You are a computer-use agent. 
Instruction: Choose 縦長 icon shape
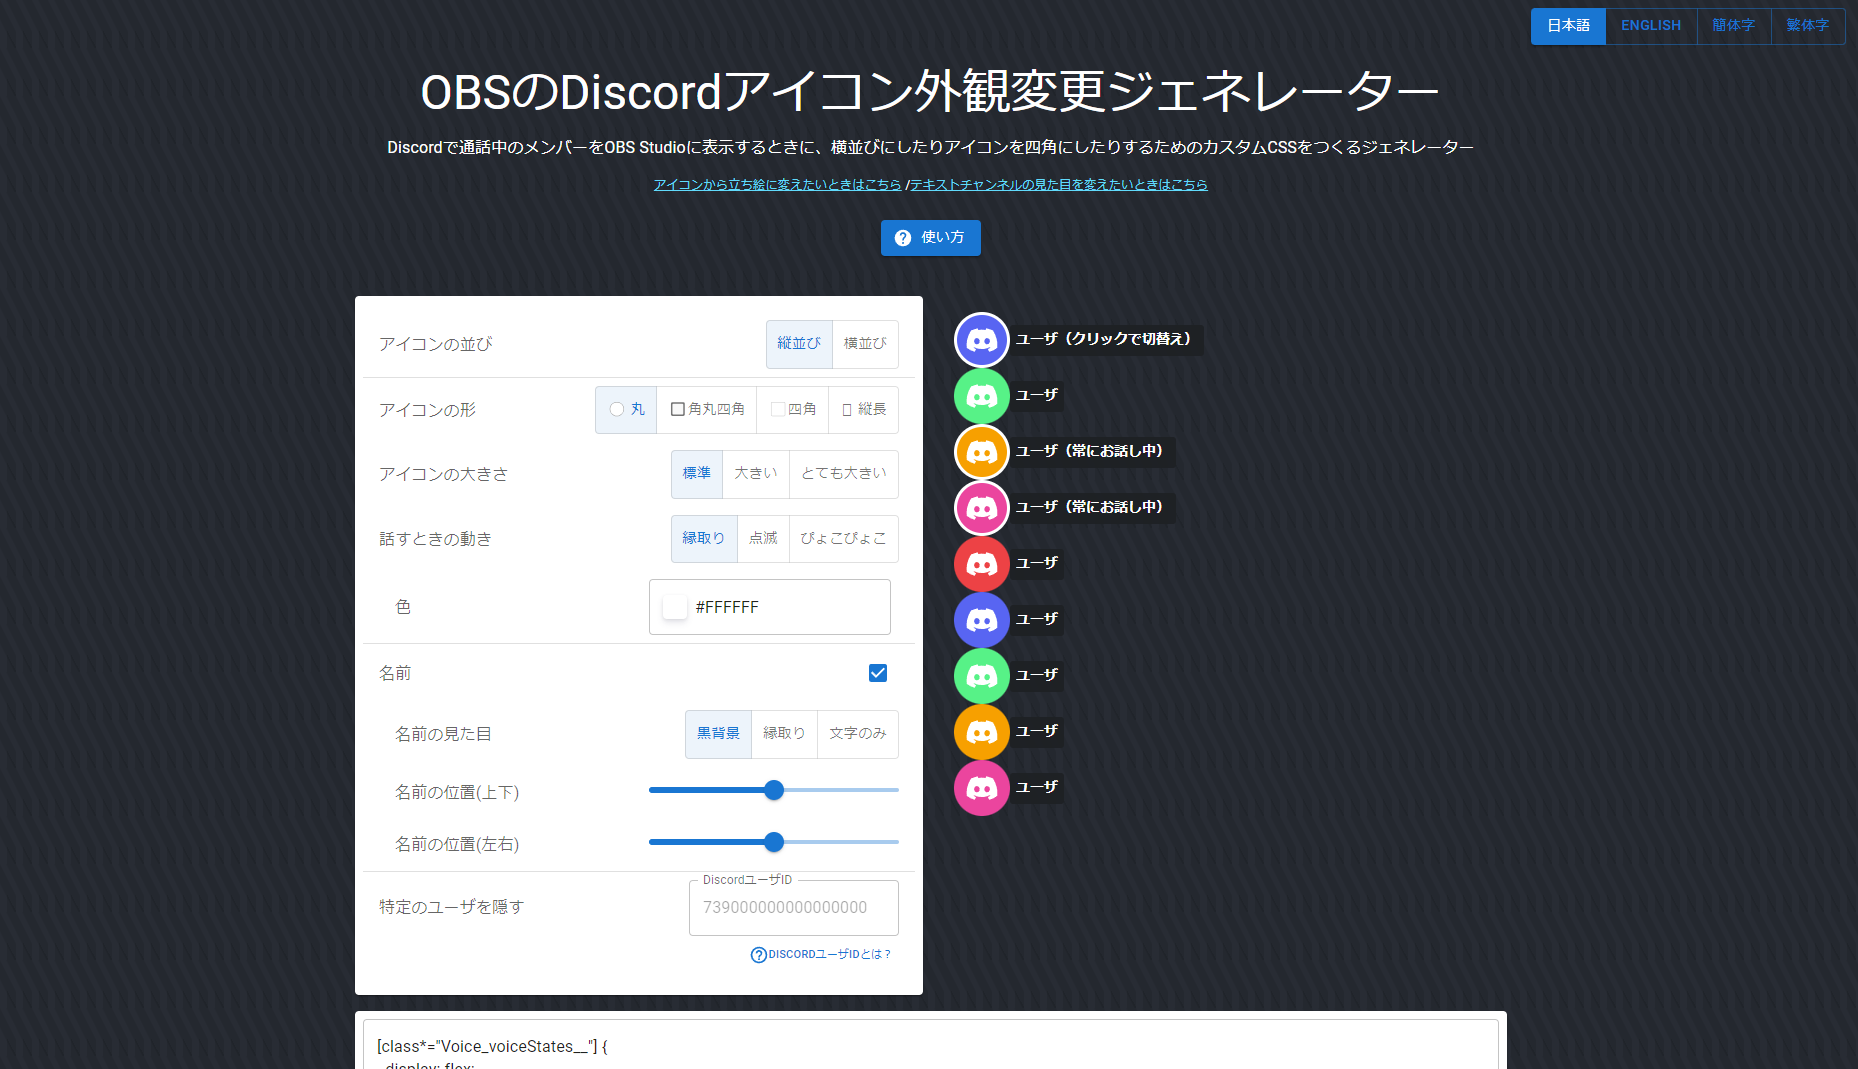[864, 410]
